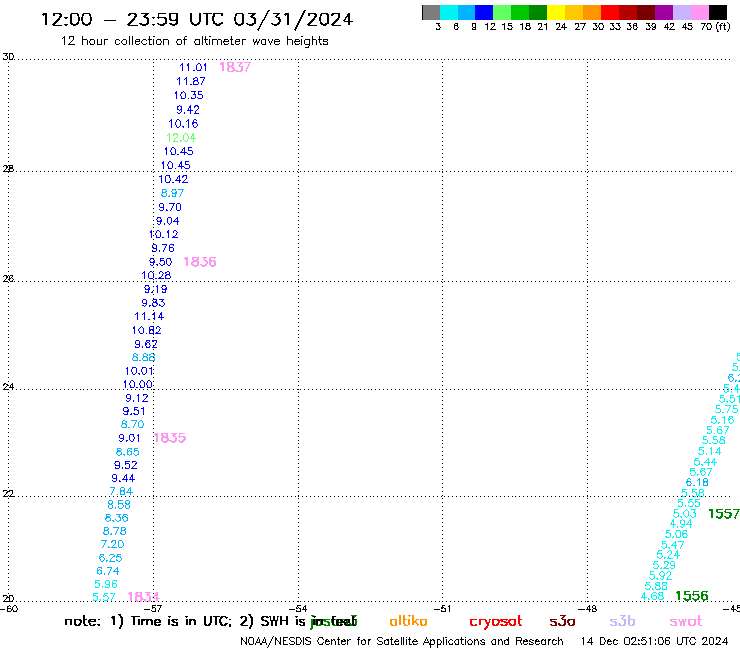Select wave height value 9.01
The height and width of the screenshot is (650, 740).
click(x=129, y=438)
